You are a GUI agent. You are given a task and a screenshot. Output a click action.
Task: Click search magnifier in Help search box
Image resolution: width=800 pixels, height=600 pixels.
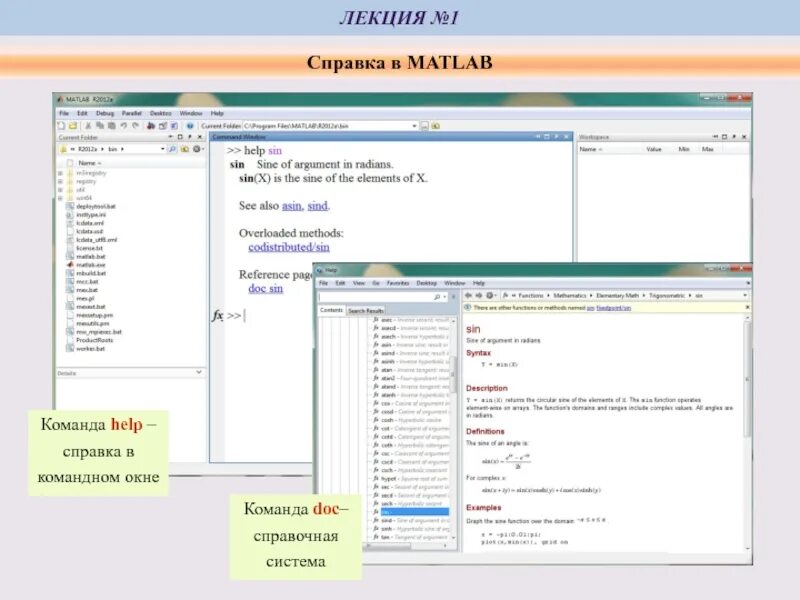pyautogui.click(x=437, y=296)
